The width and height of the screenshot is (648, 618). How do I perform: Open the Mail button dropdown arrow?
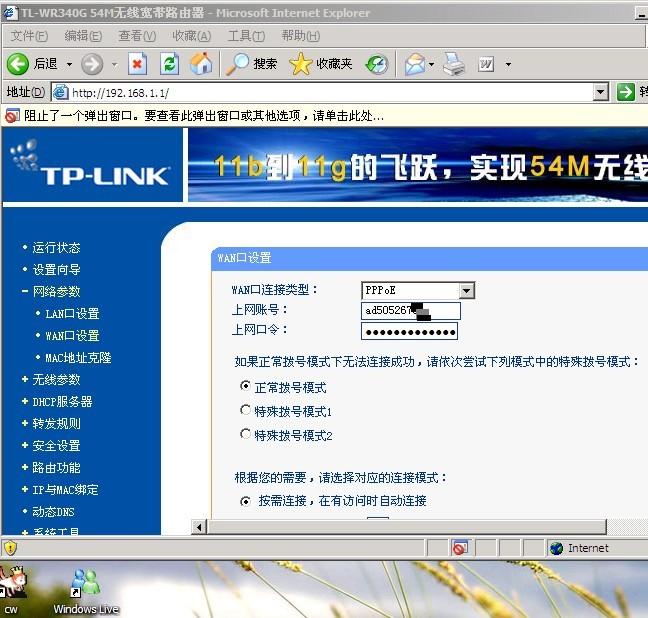(431, 64)
